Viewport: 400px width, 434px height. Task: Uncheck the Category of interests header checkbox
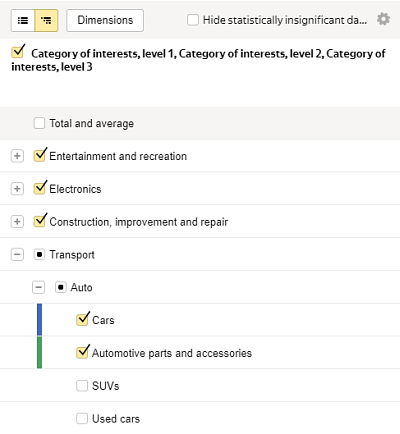point(18,52)
